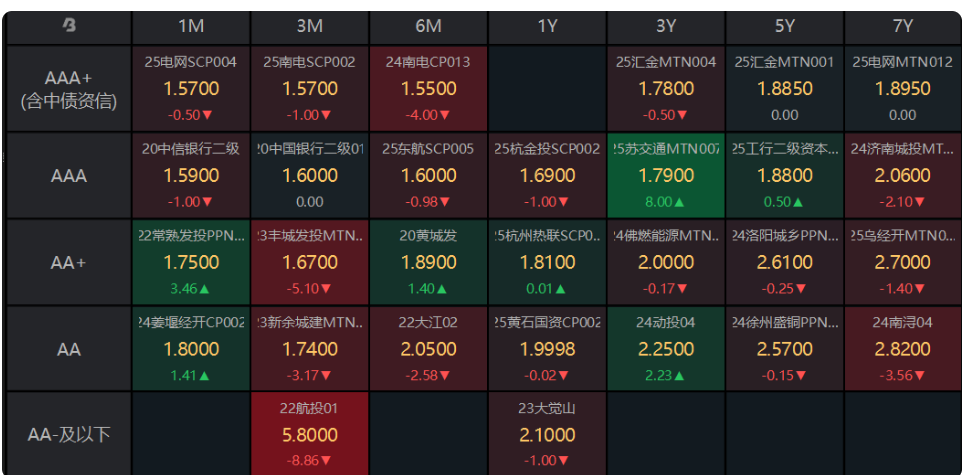Image resolution: width=968 pixels, height=475 pixels.
Task: Click the 25东航SCP005 bond cell
Action: 428,175
